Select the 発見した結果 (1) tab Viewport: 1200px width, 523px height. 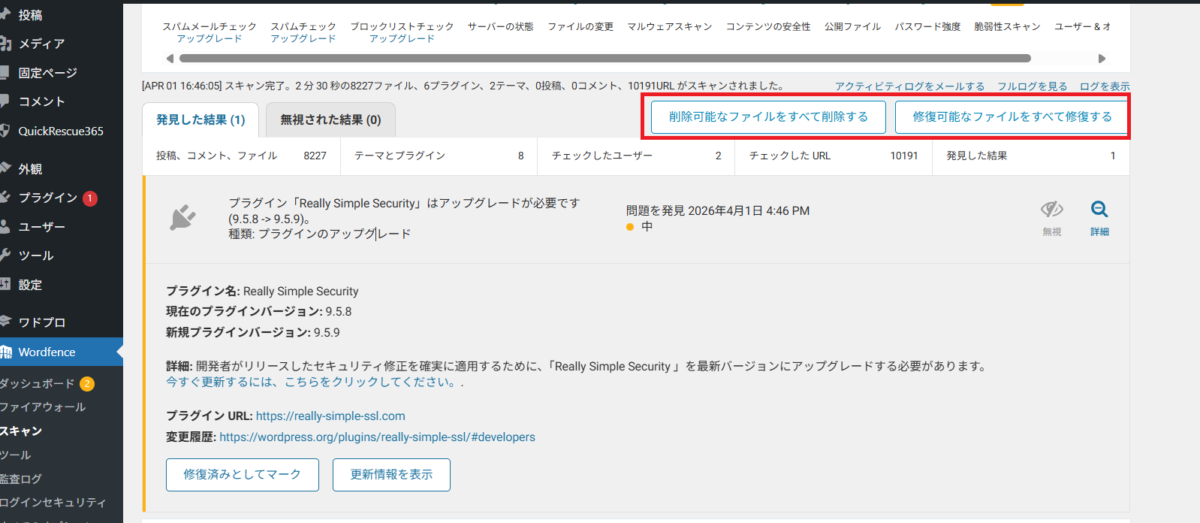pyautogui.click(x=201, y=120)
